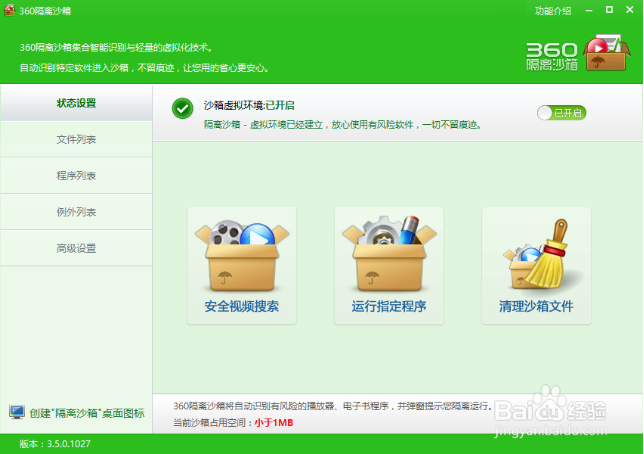Image resolution: width=644 pixels, height=454 pixels.
Task: Minimize the 360隔离沙箱 window
Action: [x=589, y=10]
